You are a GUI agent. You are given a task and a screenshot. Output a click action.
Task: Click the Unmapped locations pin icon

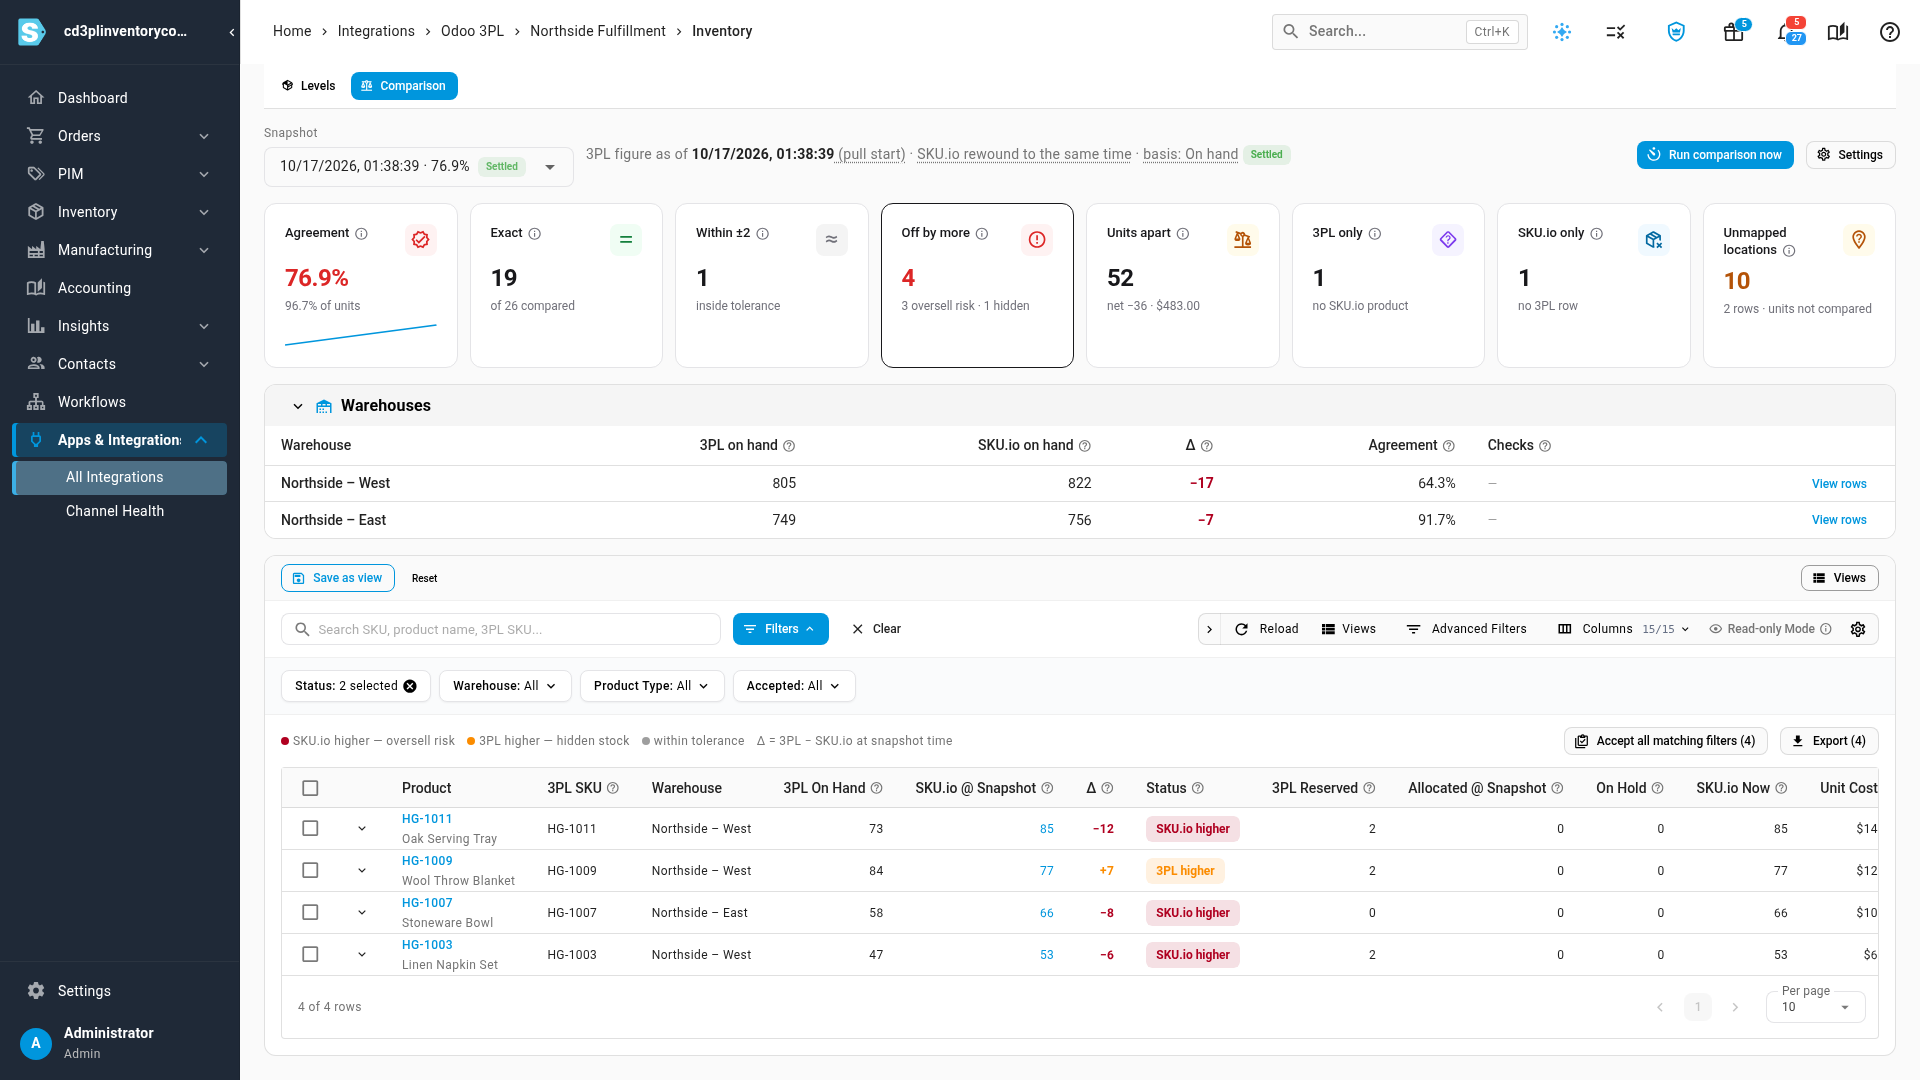1858,240
